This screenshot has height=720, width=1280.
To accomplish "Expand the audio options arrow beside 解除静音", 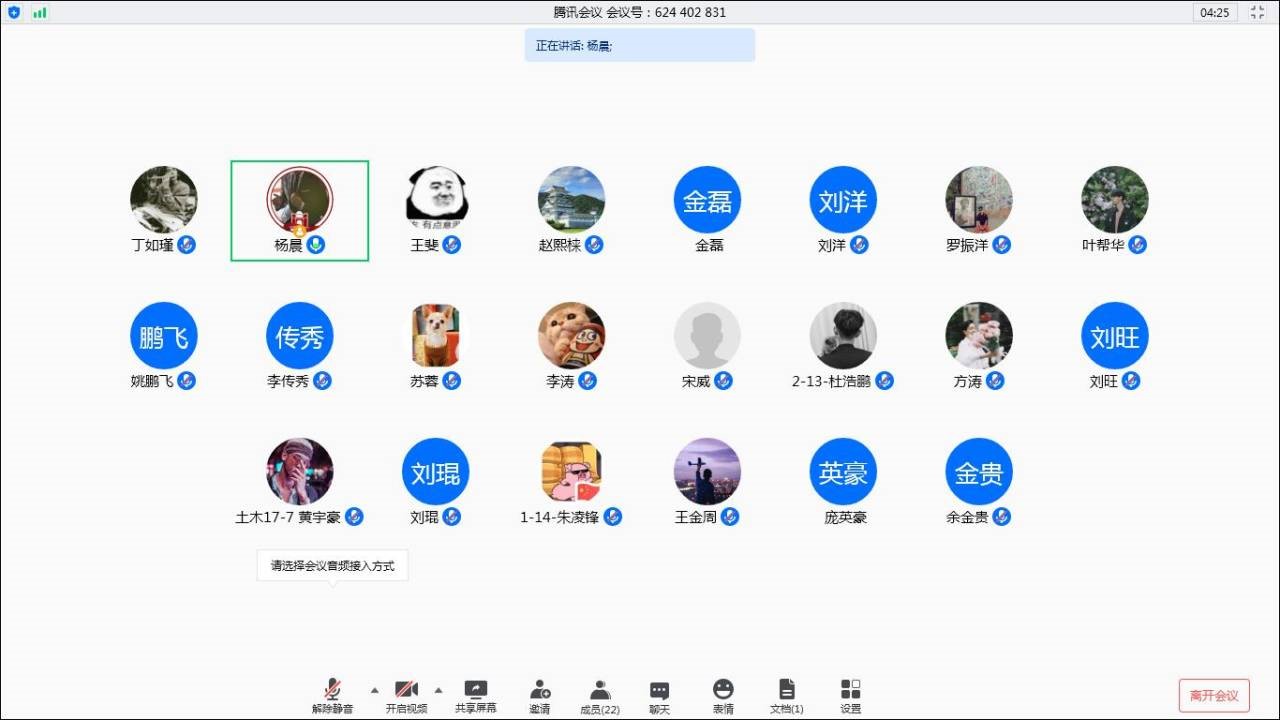I will (x=375, y=689).
